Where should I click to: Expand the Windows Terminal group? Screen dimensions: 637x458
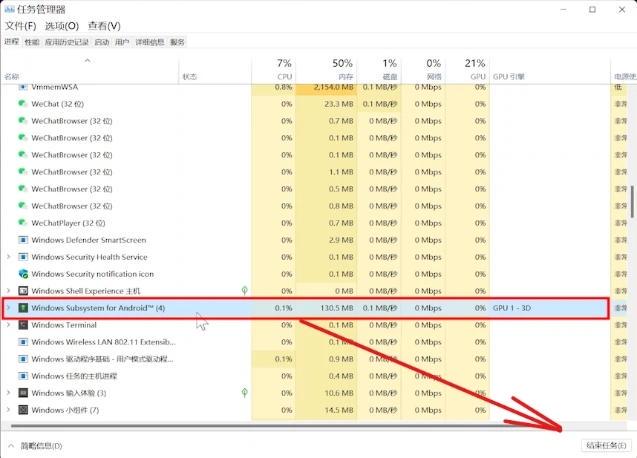tap(8, 325)
